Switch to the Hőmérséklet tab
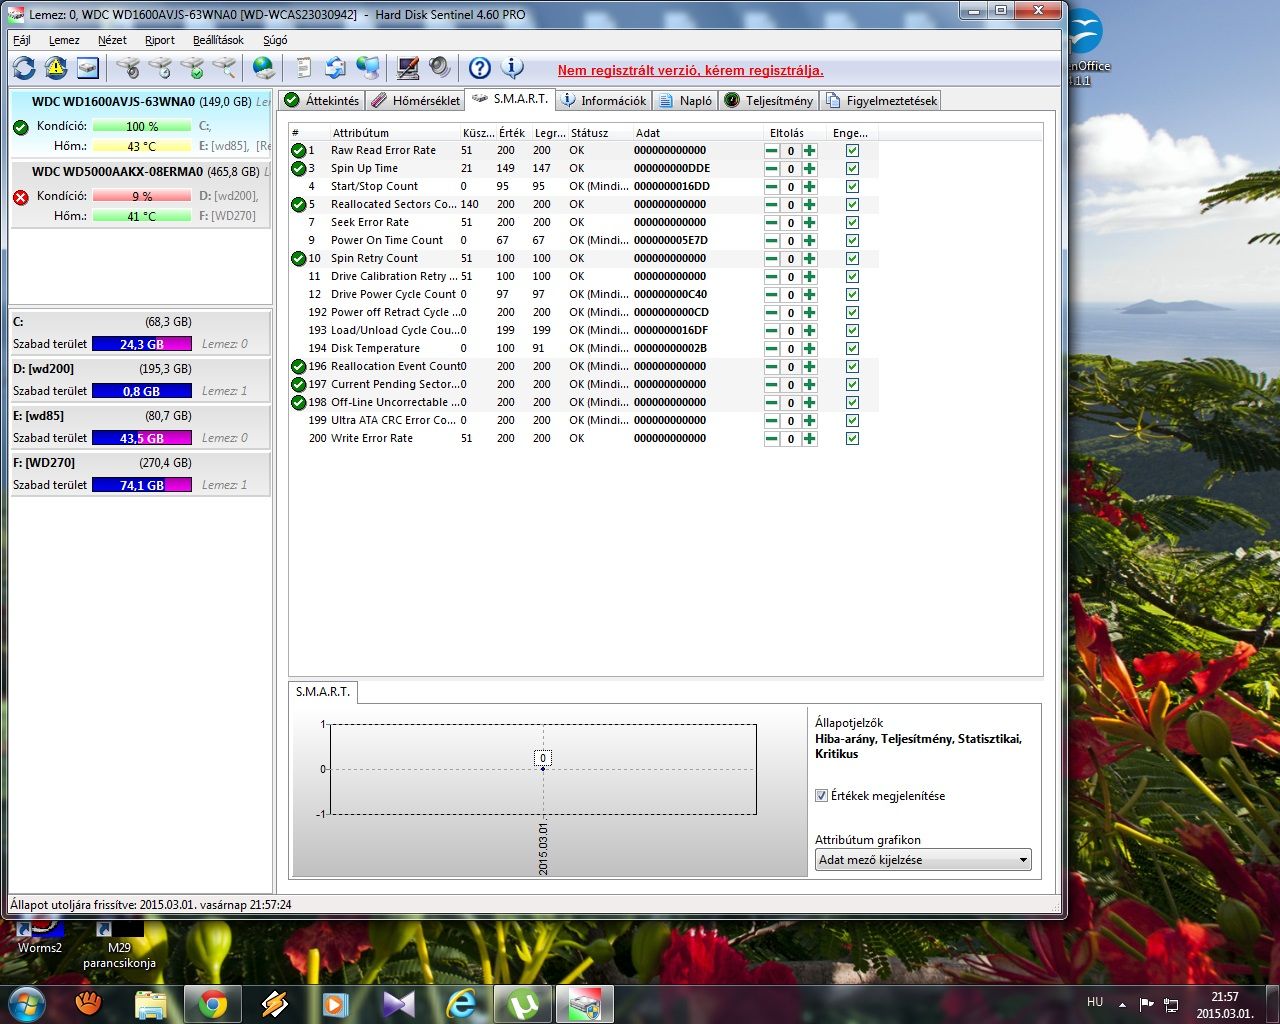1280x1024 pixels. pos(416,100)
